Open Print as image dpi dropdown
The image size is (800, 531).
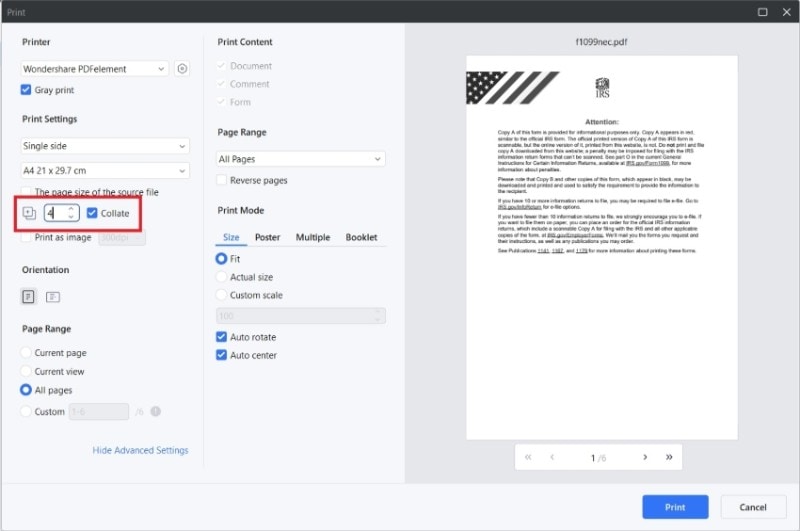(122, 238)
